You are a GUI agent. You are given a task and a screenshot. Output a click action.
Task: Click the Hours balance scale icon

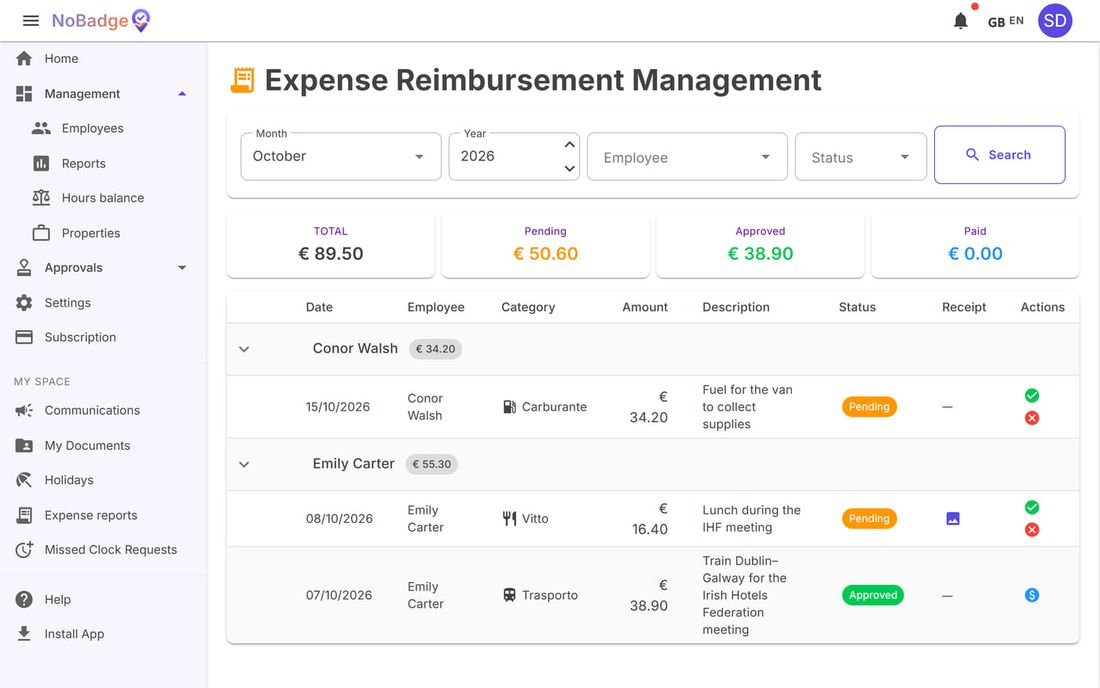41,198
